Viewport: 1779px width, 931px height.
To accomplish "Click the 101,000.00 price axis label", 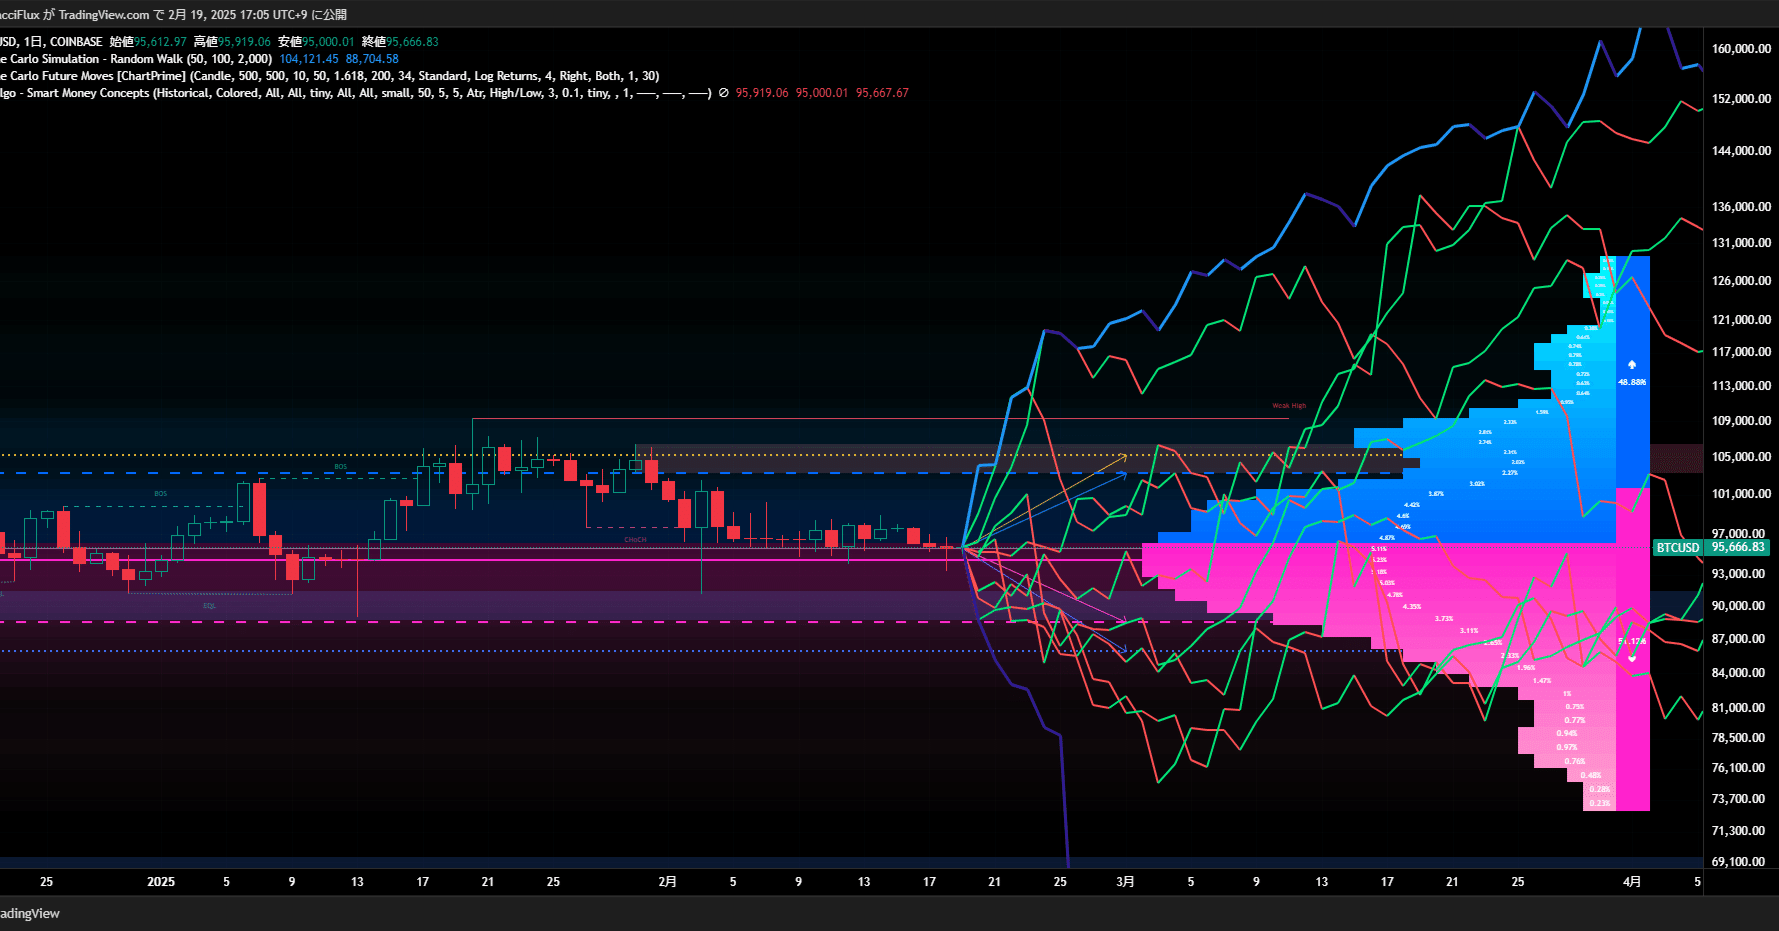I will pyautogui.click(x=1741, y=494).
